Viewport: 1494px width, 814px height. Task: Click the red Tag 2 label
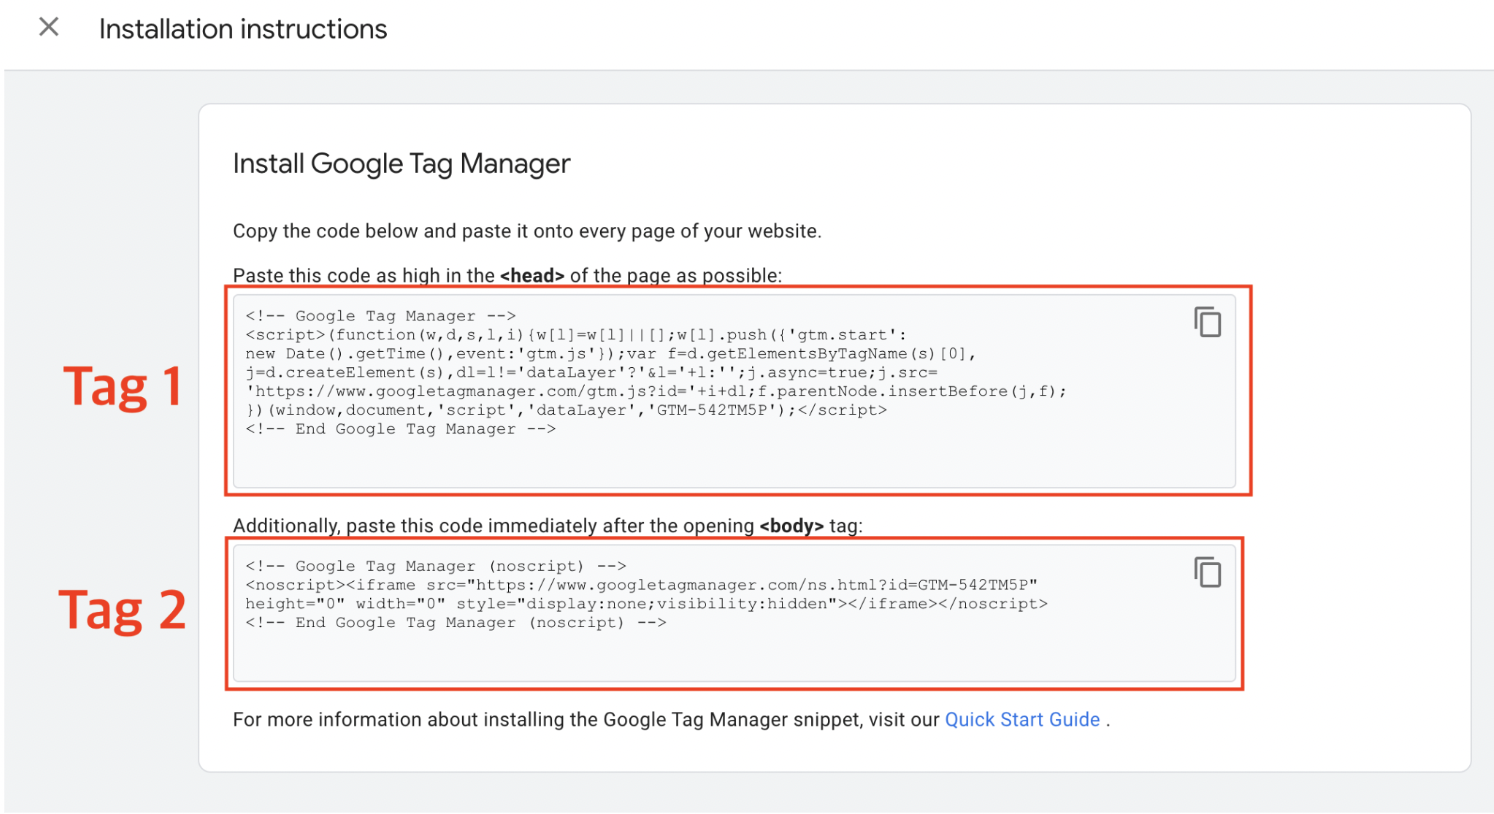(x=122, y=610)
